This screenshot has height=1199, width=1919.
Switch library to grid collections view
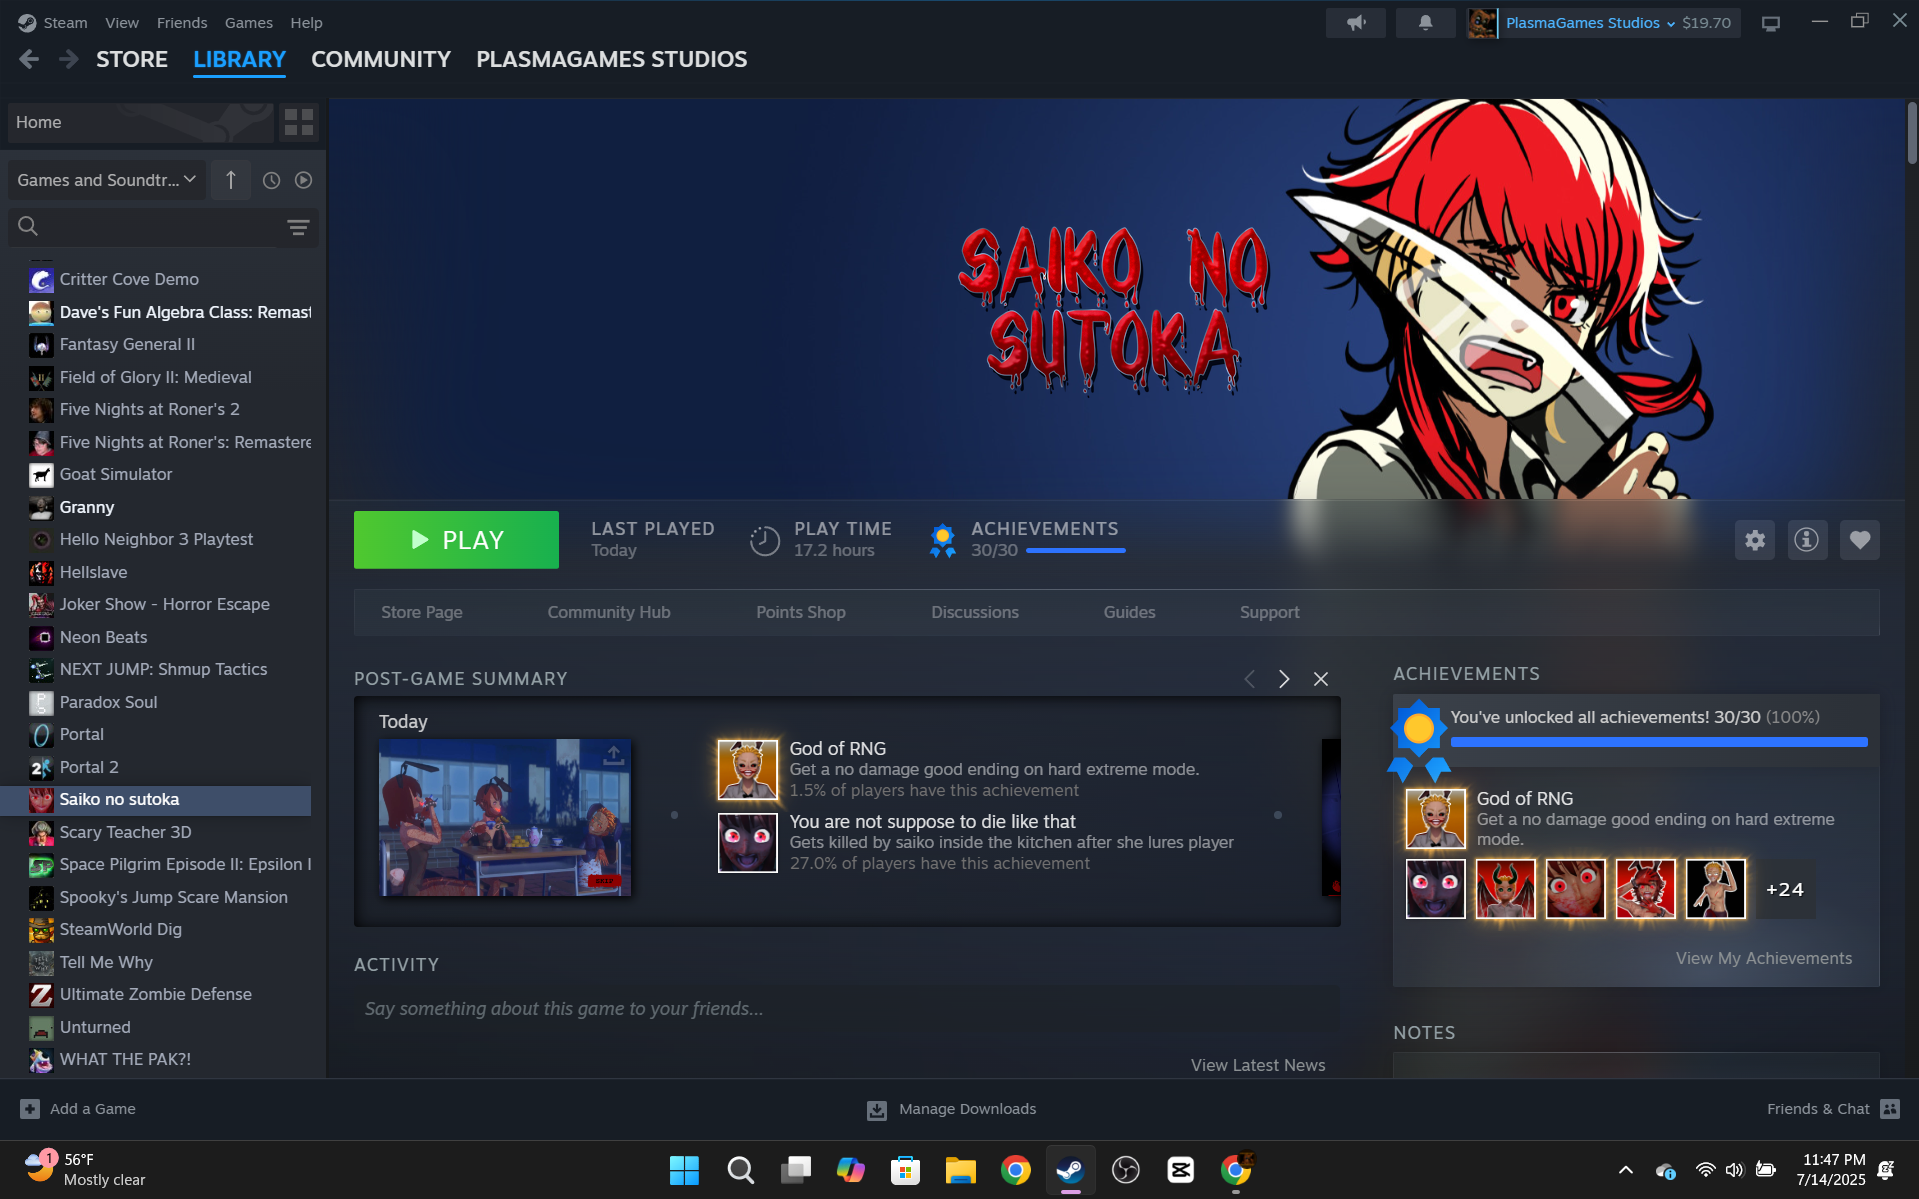point(299,122)
